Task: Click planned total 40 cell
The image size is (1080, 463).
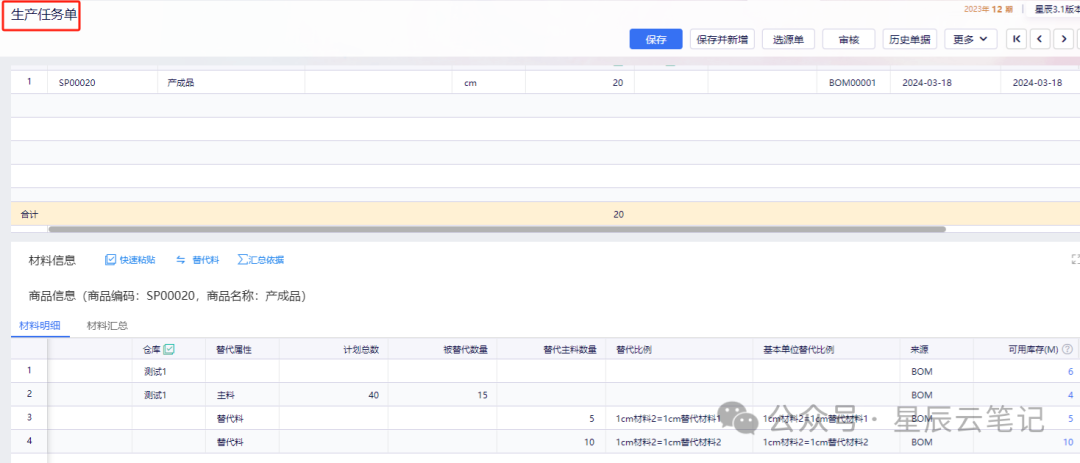Action: (x=333, y=395)
